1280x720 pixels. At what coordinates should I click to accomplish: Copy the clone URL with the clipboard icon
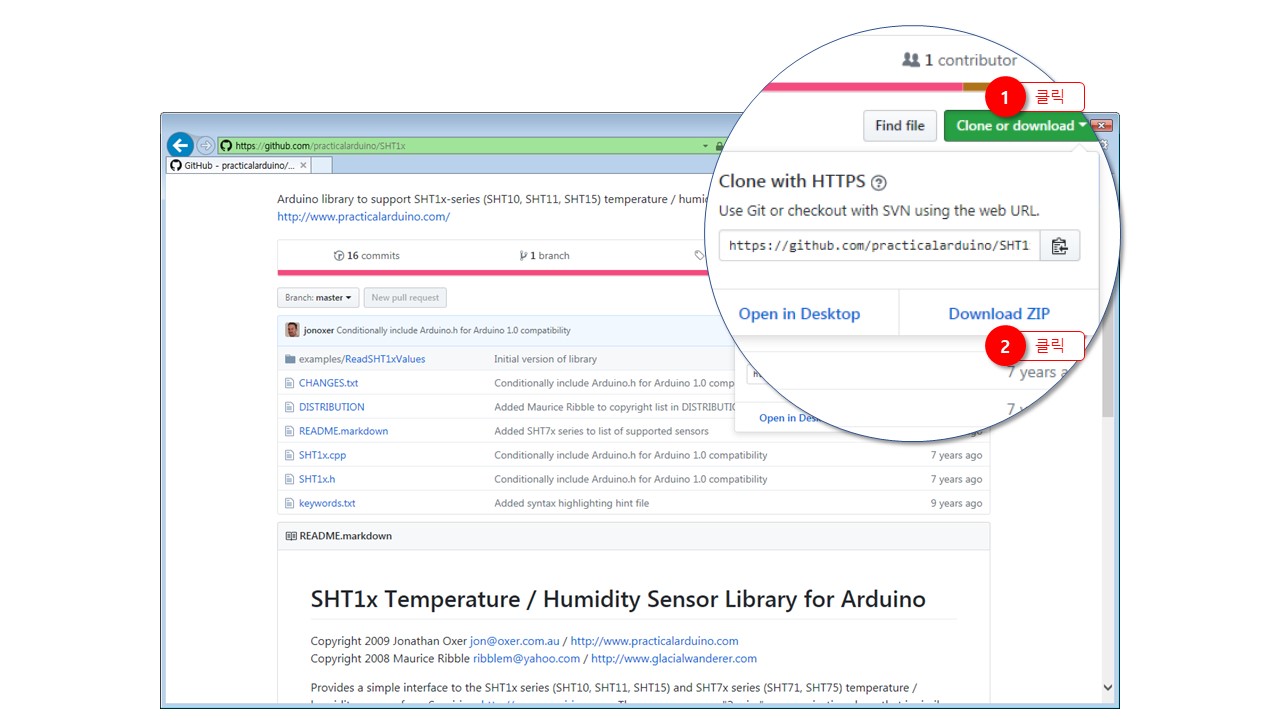1060,246
